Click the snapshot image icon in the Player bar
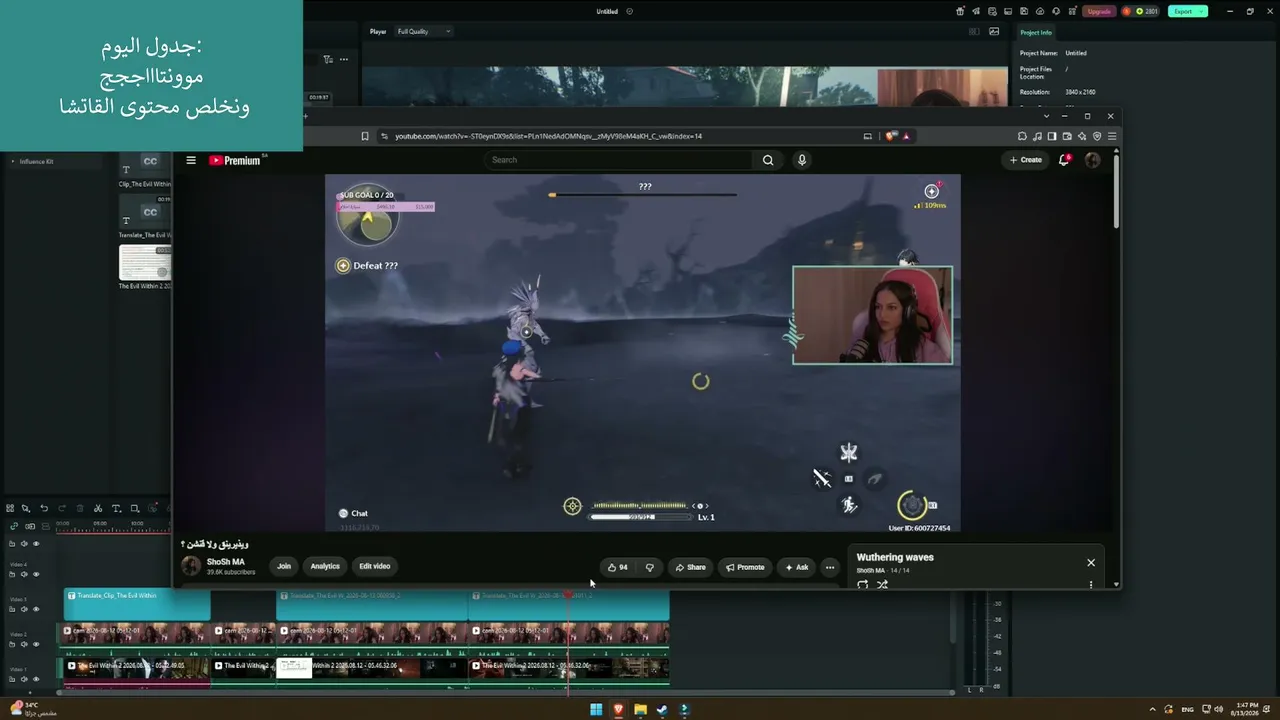This screenshot has height=720, width=1280. pyautogui.click(x=994, y=31)
